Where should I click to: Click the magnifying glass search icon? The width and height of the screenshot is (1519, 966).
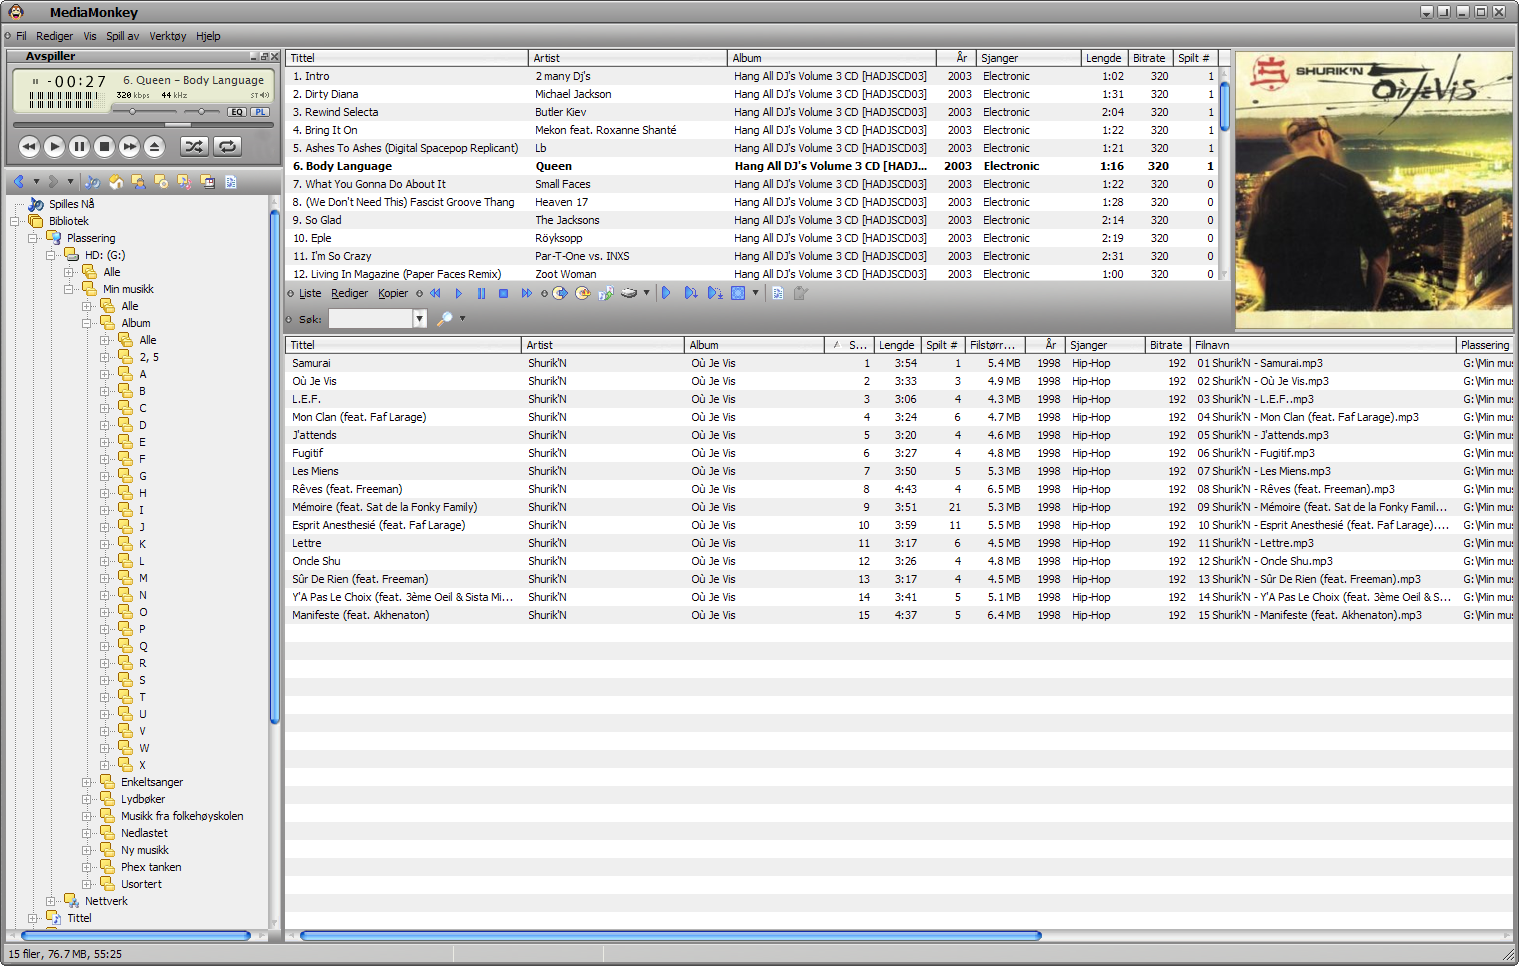coord(444,319)
